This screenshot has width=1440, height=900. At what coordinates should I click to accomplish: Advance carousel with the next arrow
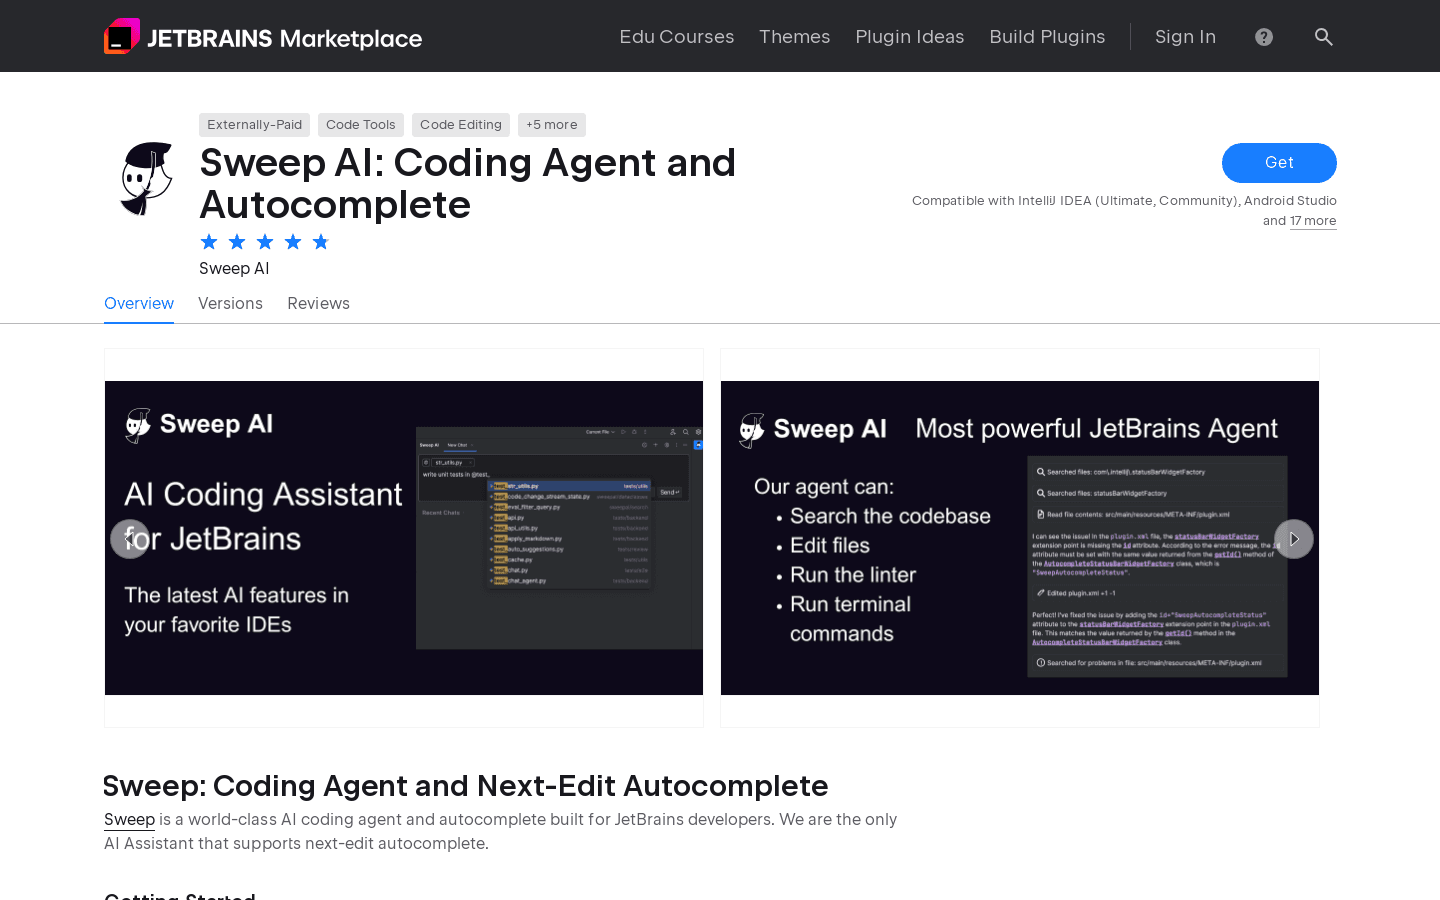pyautogui.click(x=1293, y=538)
